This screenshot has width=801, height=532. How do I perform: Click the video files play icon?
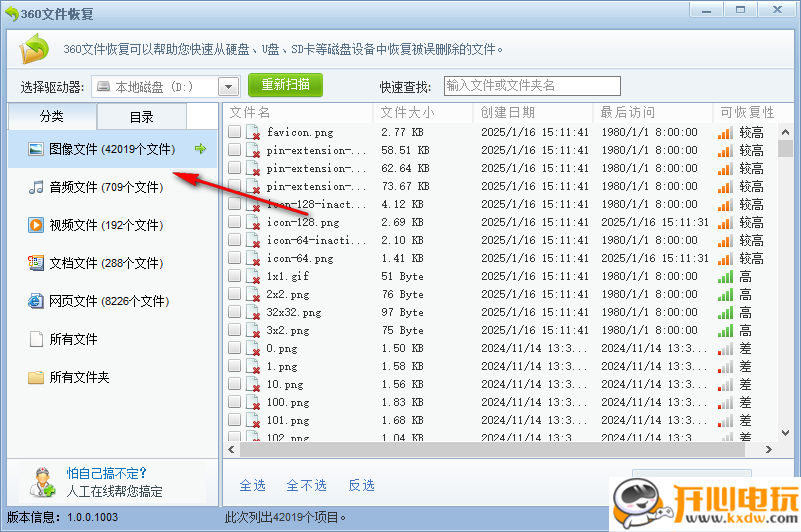[36, 225]
